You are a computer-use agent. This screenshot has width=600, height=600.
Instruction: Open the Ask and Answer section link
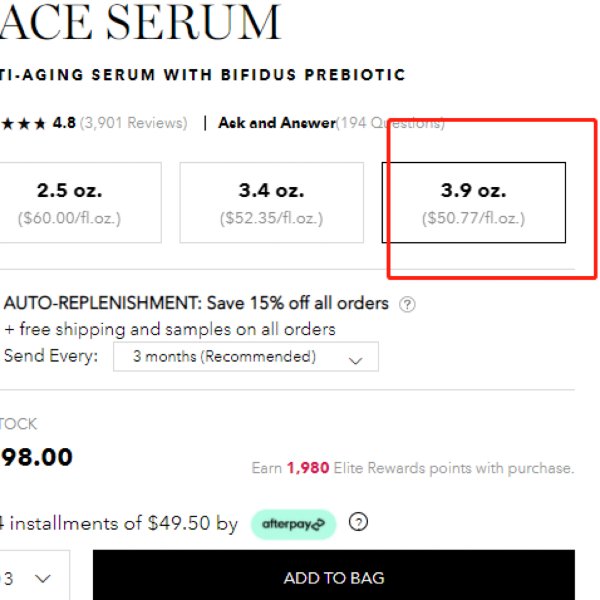277,123
